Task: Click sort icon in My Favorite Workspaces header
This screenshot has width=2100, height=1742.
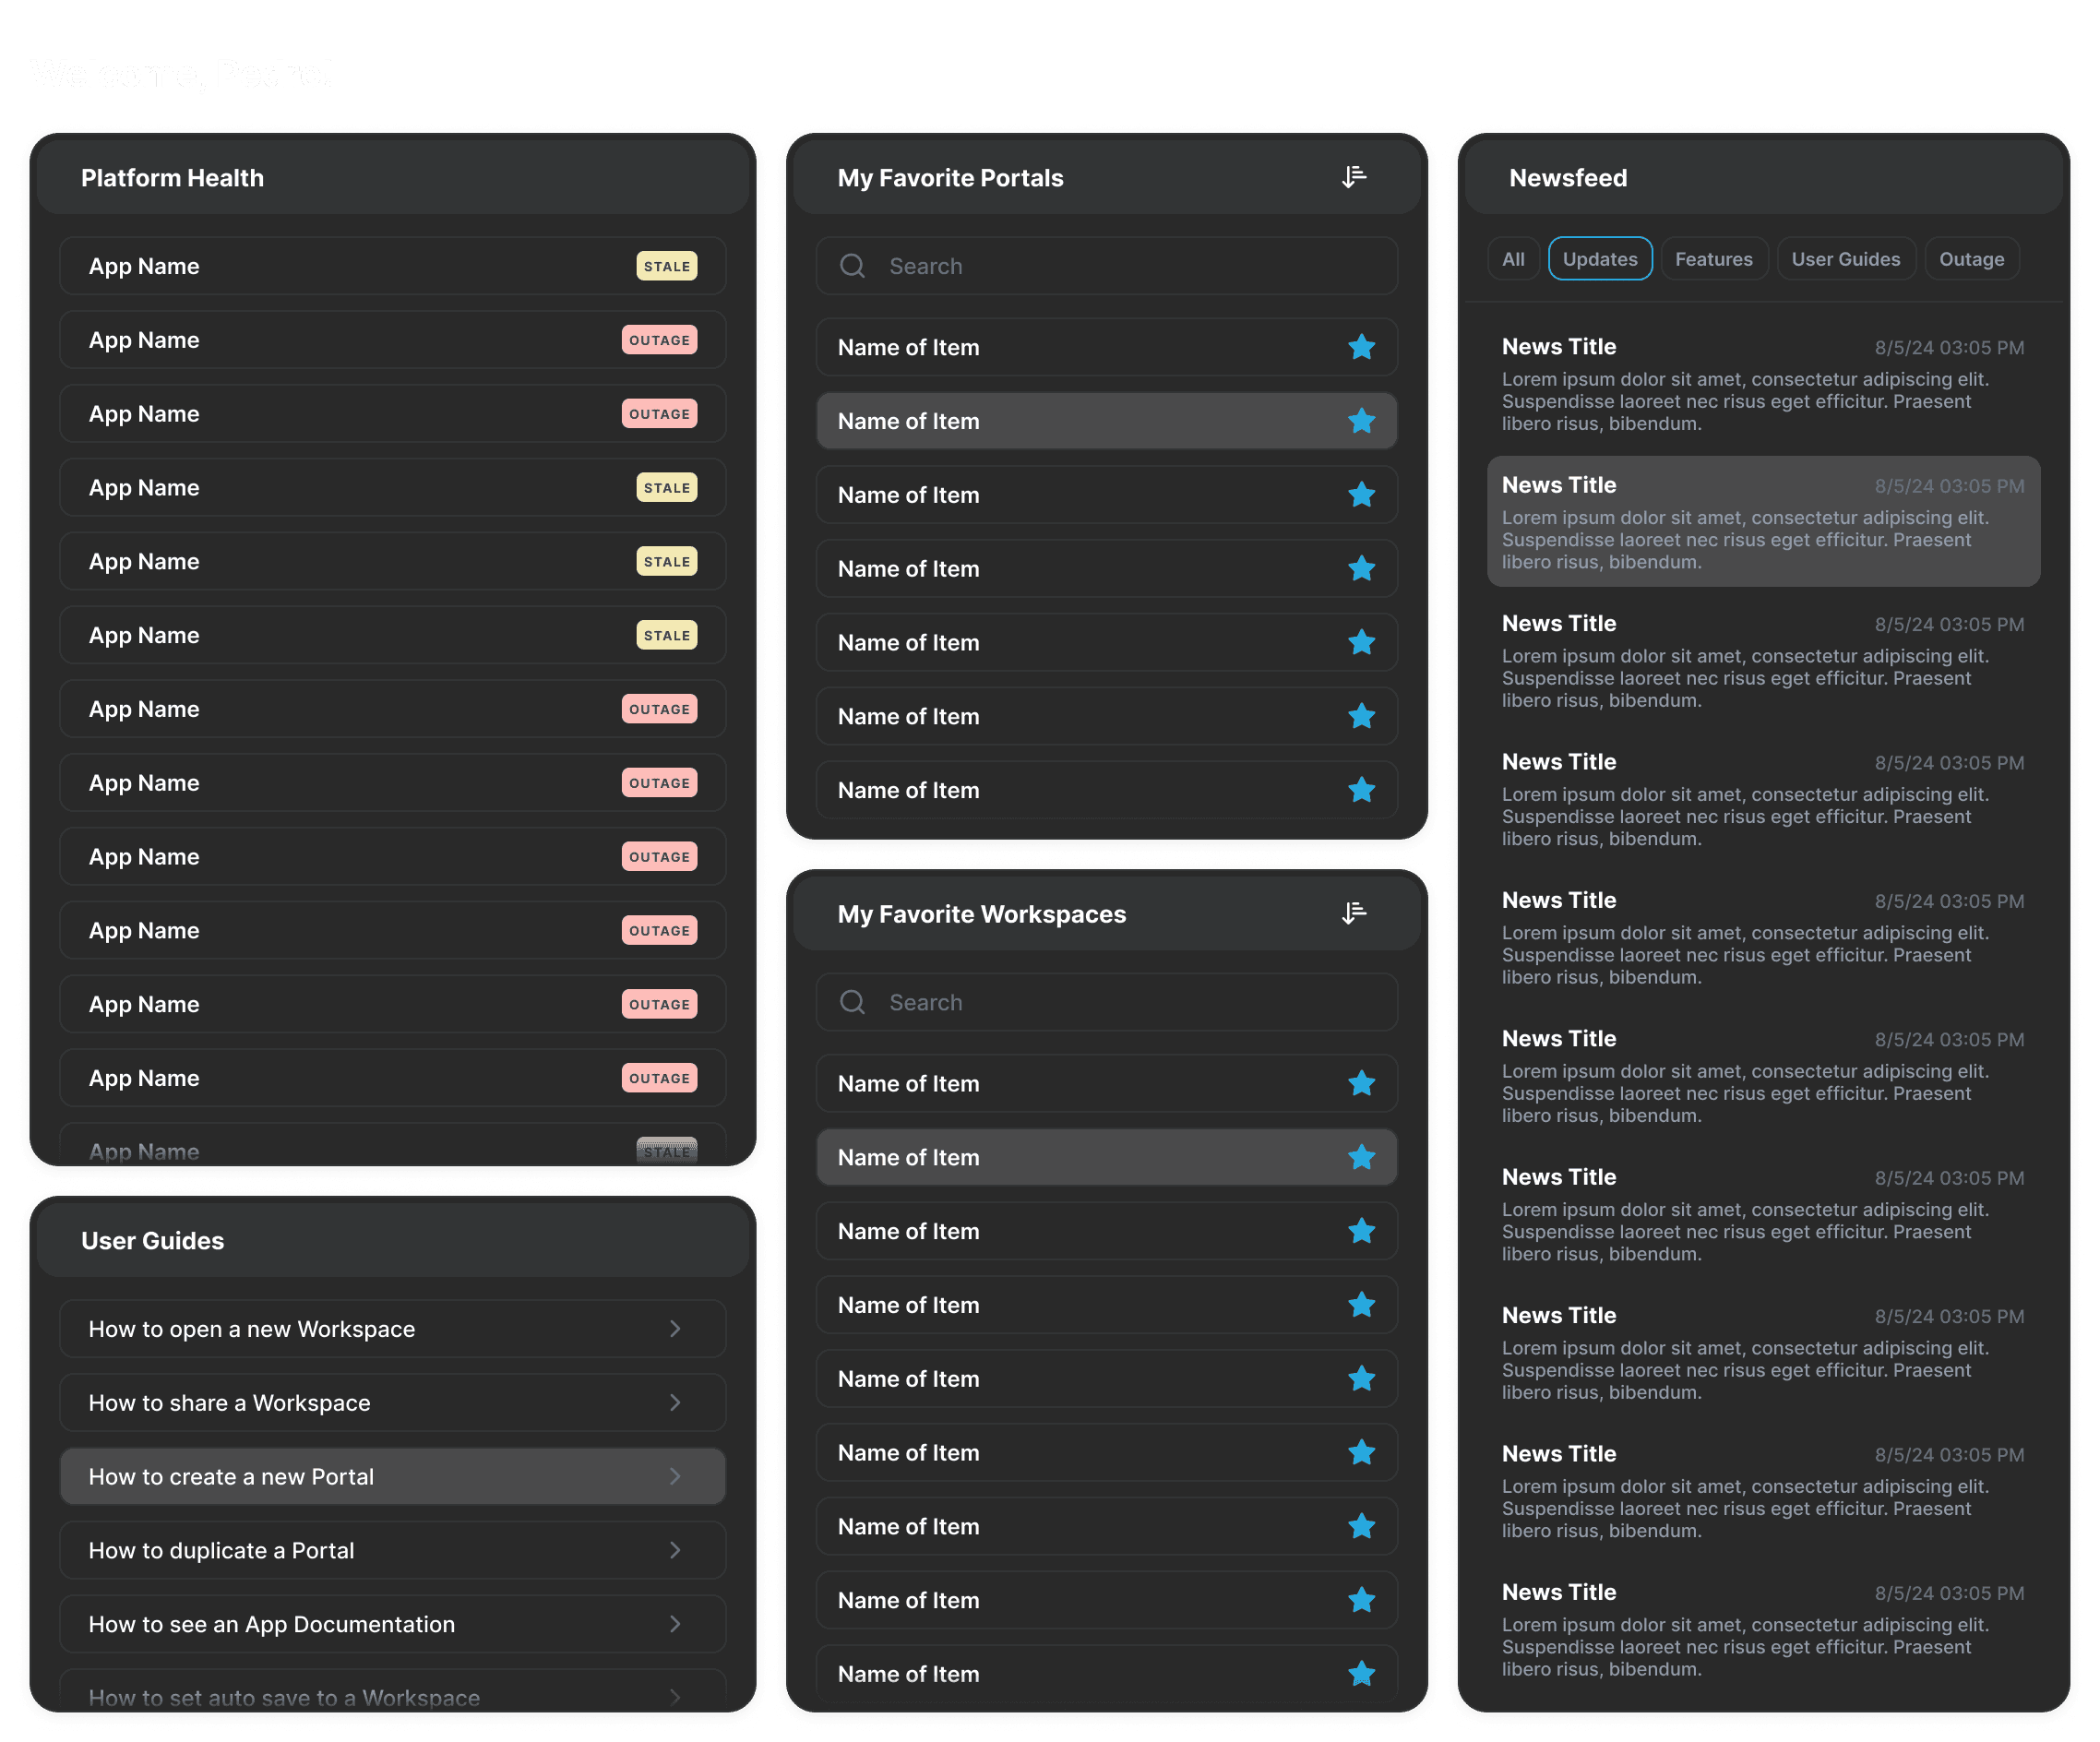Action: 1354,913
